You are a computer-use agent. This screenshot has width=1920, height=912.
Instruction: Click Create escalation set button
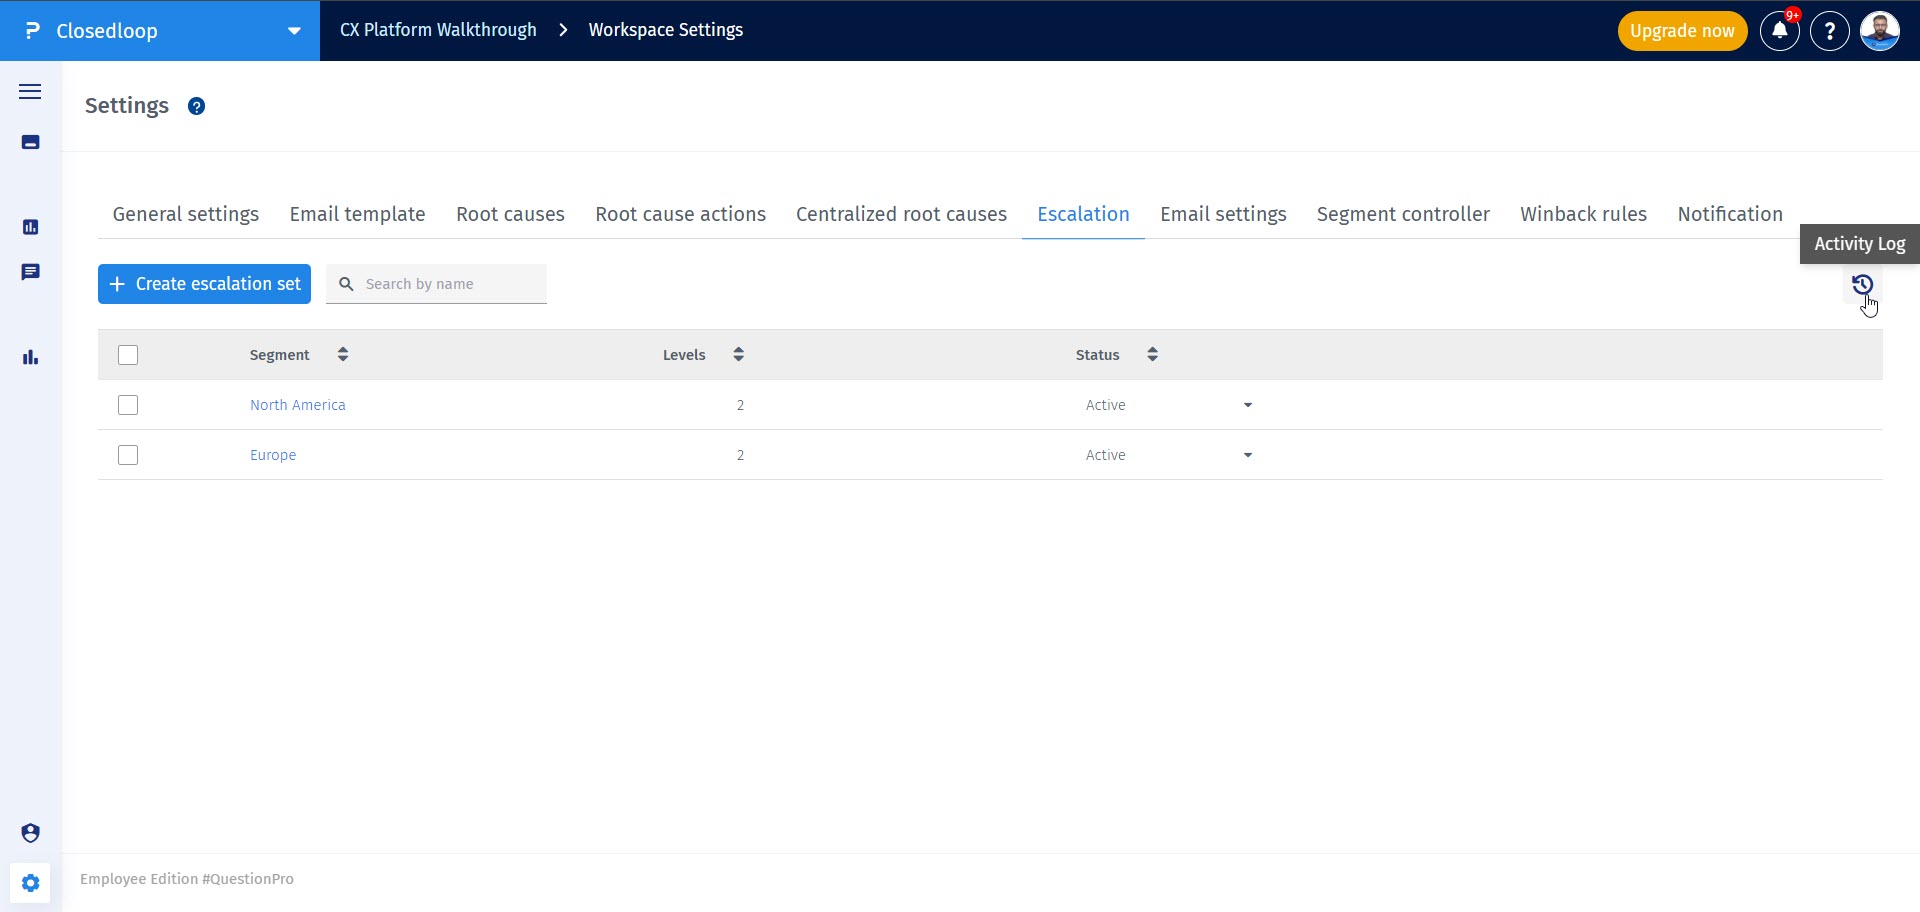204,284
